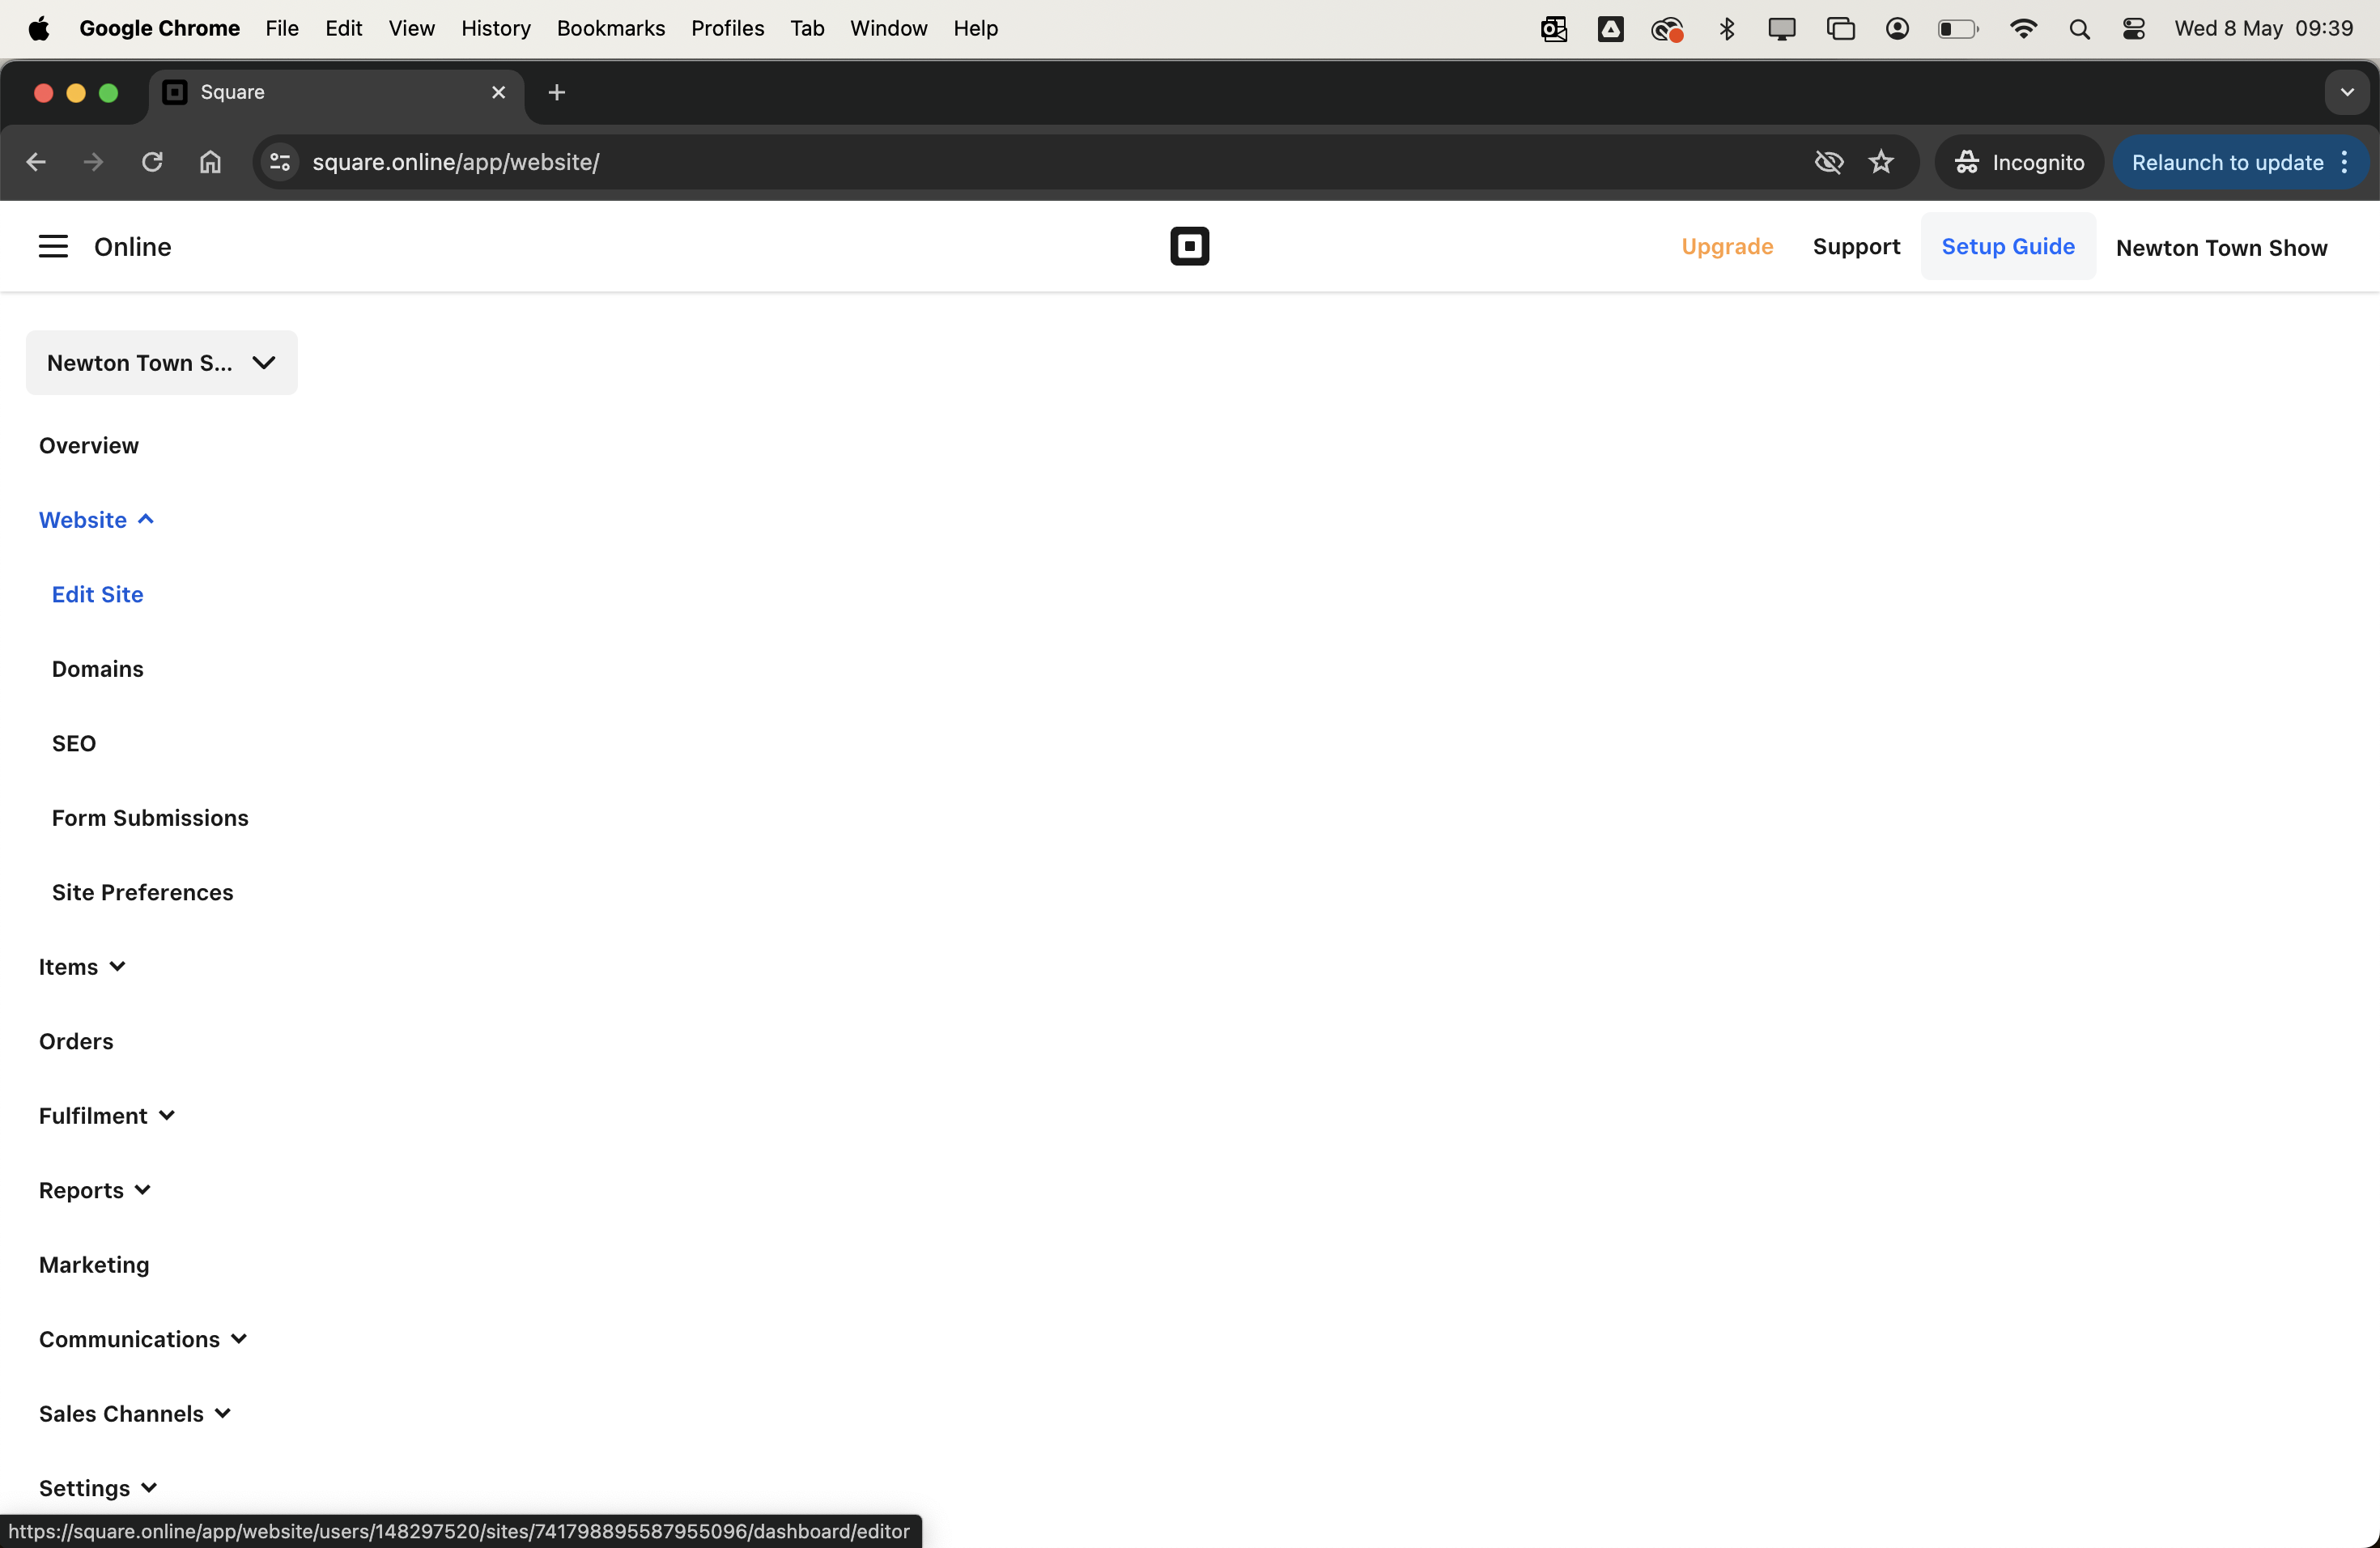Click the battery status icon
The width and height of the screenshot is (2380, 1548).
pyautogui.click(x=1957, y=29)
